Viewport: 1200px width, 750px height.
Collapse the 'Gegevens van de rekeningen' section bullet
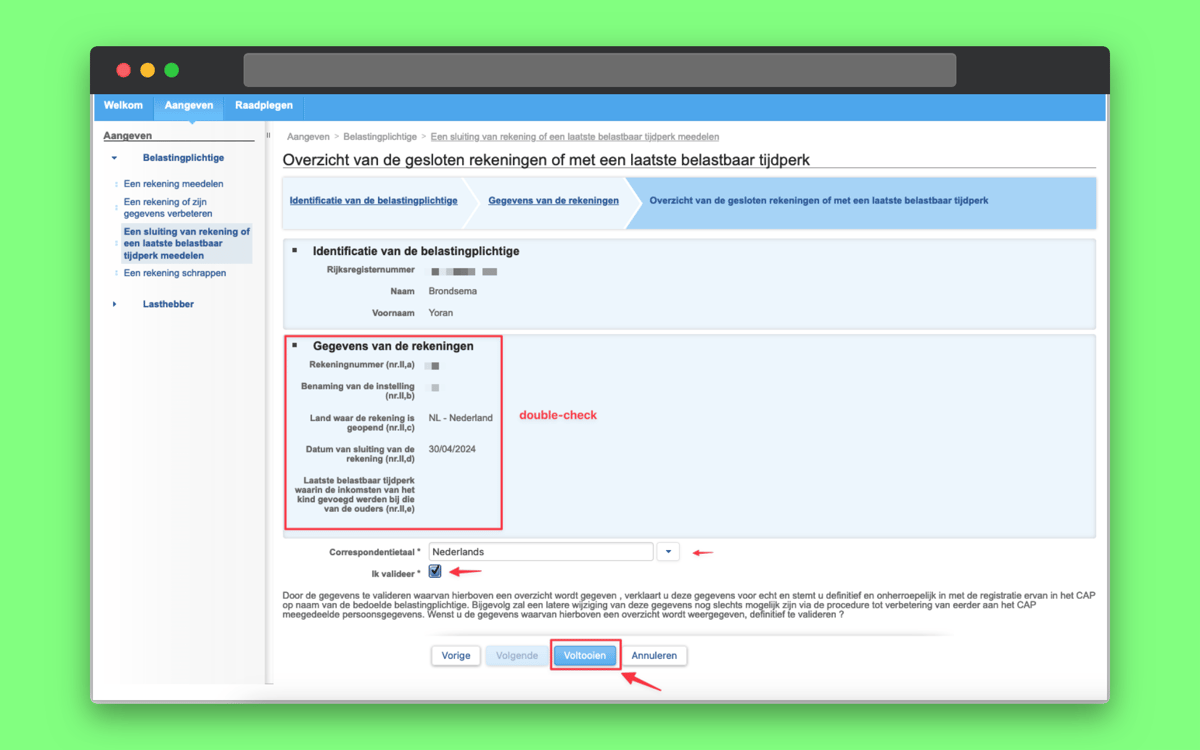pos(295,345)
